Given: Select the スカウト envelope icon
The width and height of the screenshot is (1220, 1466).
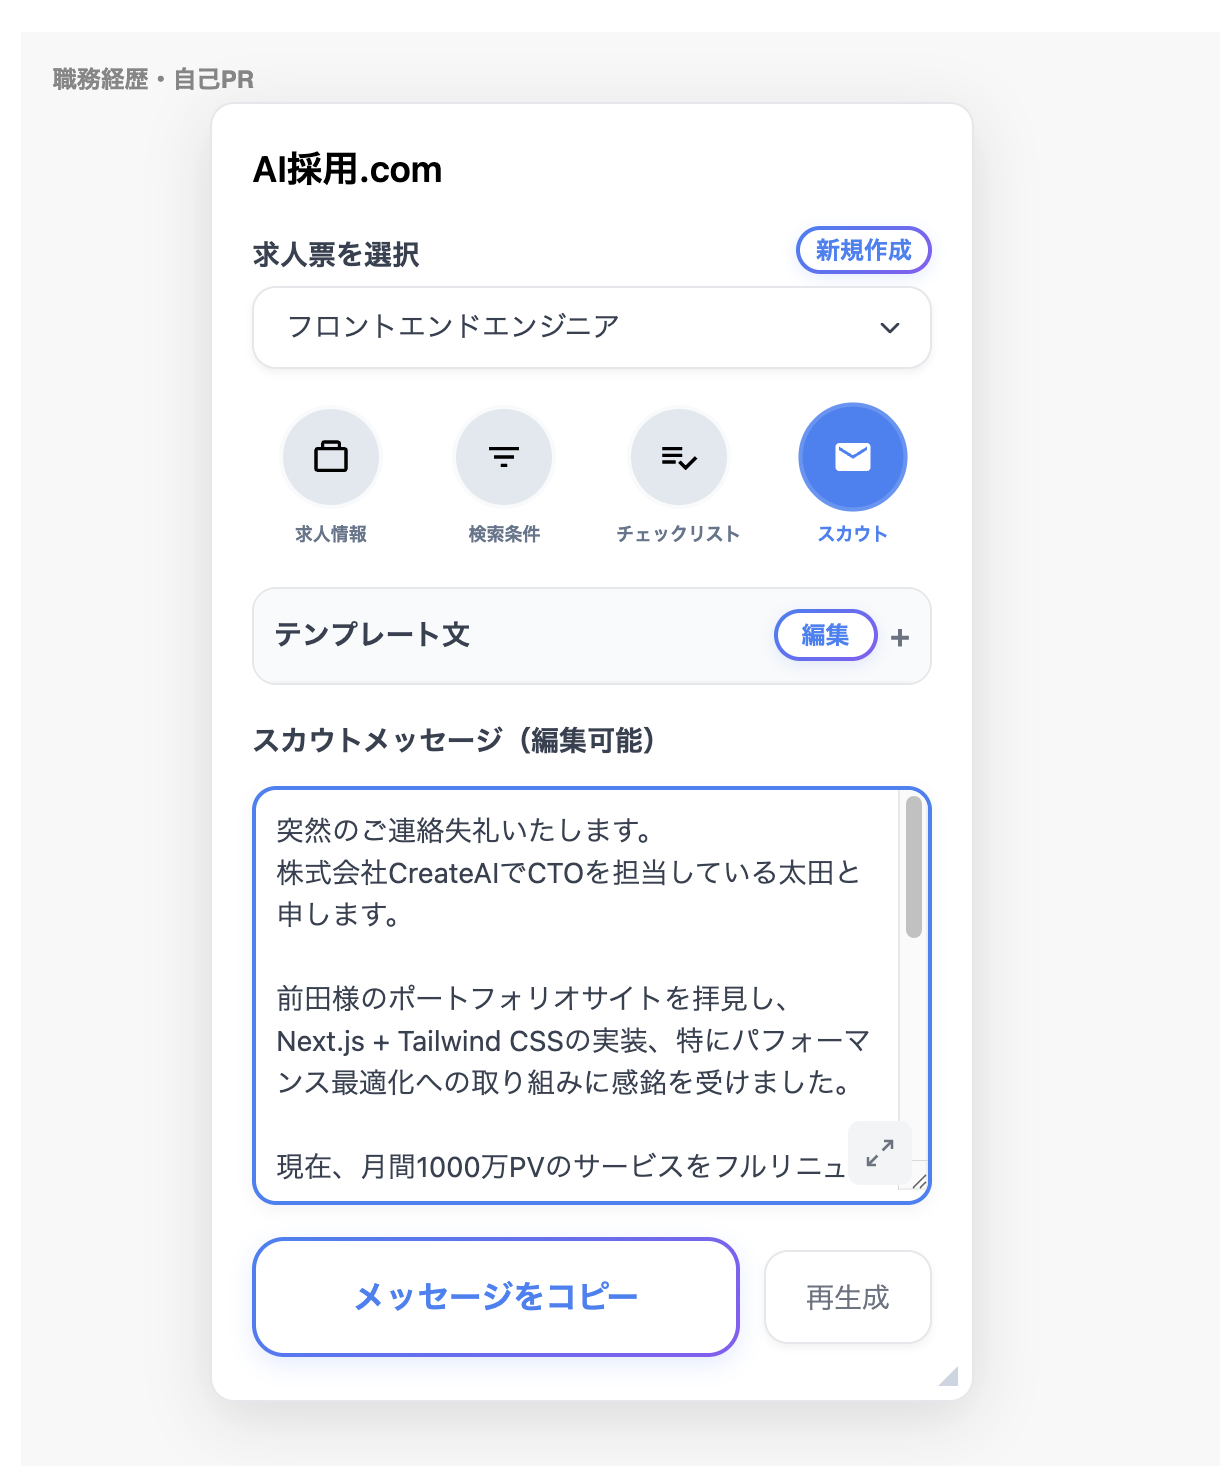Looking at the screenshot, I should (x=852, y=457).
